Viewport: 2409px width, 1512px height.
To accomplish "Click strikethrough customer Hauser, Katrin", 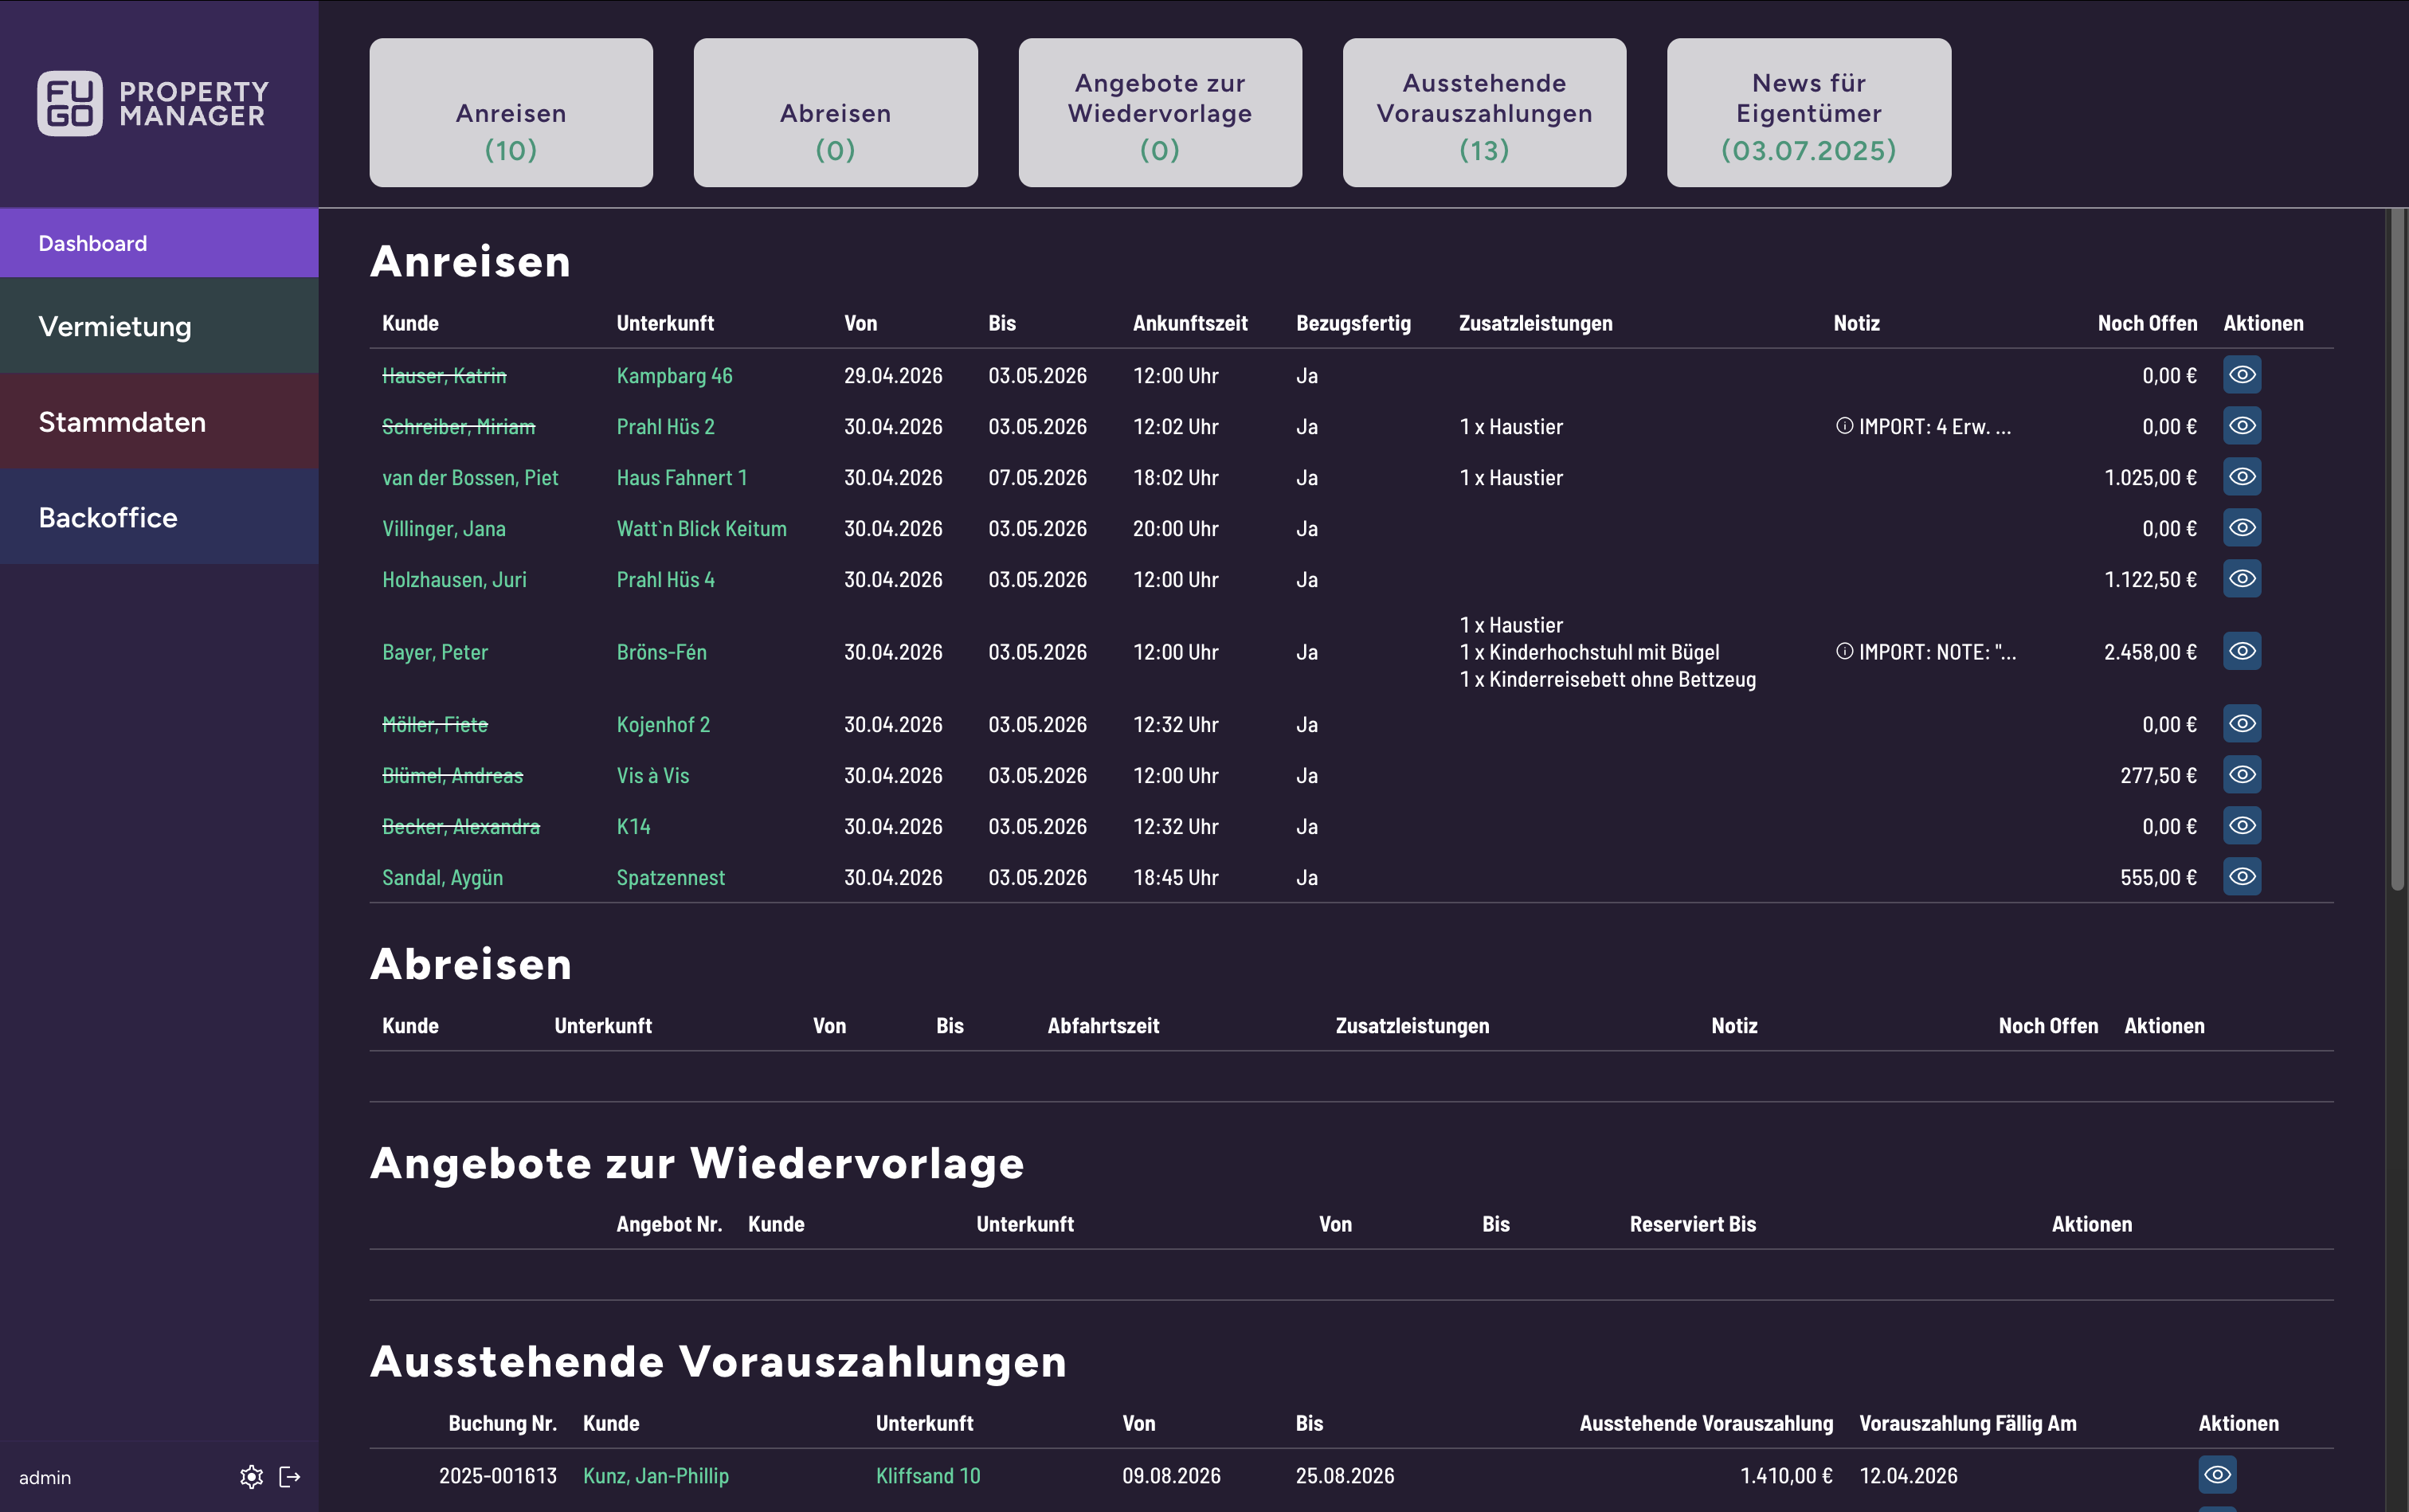I will coord(444,376).
